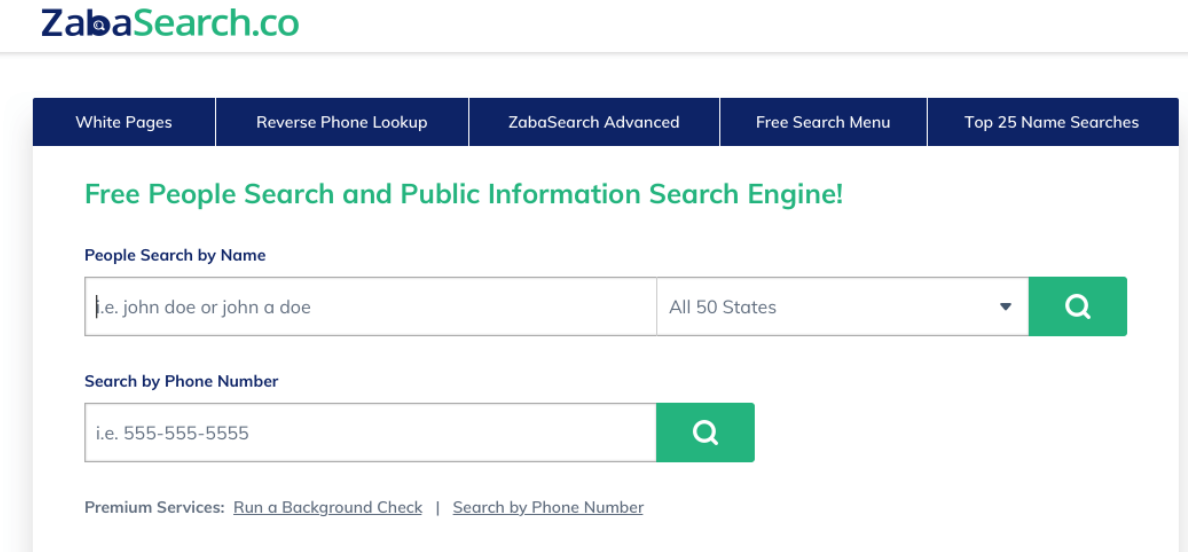Image resolution: width=1188 pixels, height=552 pixels.
Task: Focus the phone number input field
Action: 370,433
